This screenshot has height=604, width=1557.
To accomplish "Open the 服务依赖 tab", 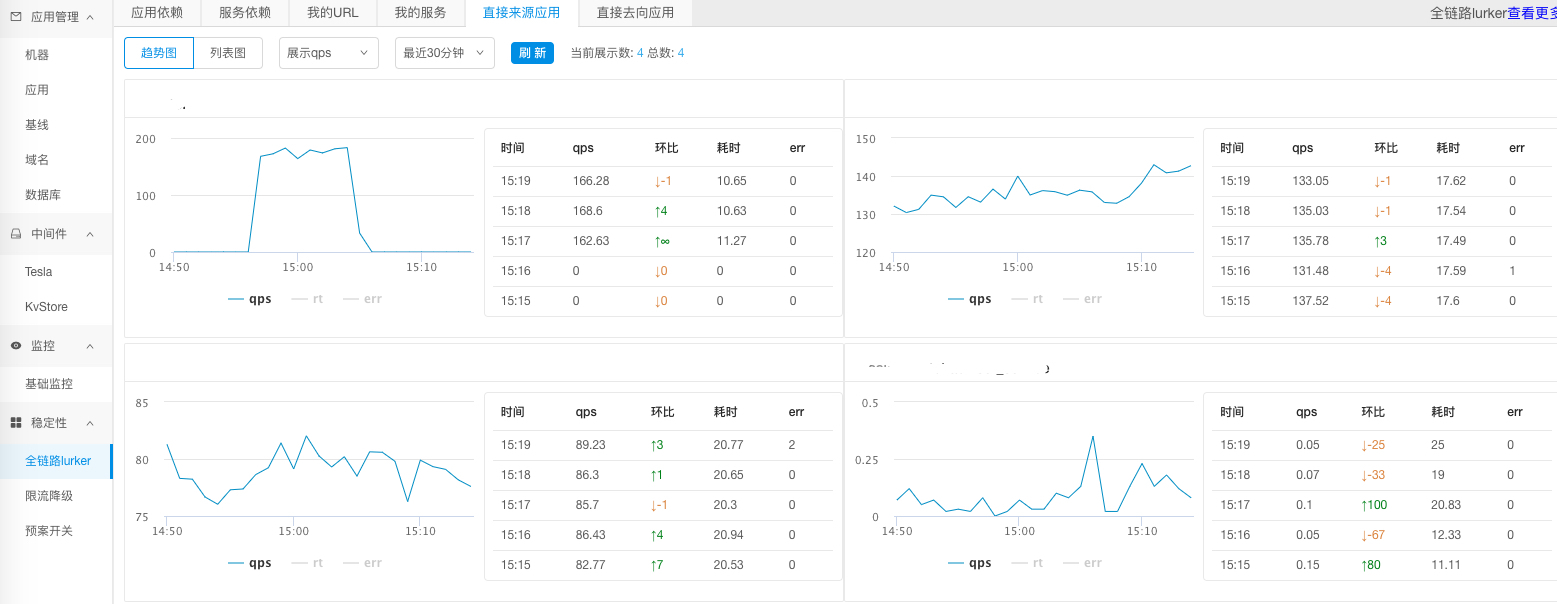I will pos(245,13).
